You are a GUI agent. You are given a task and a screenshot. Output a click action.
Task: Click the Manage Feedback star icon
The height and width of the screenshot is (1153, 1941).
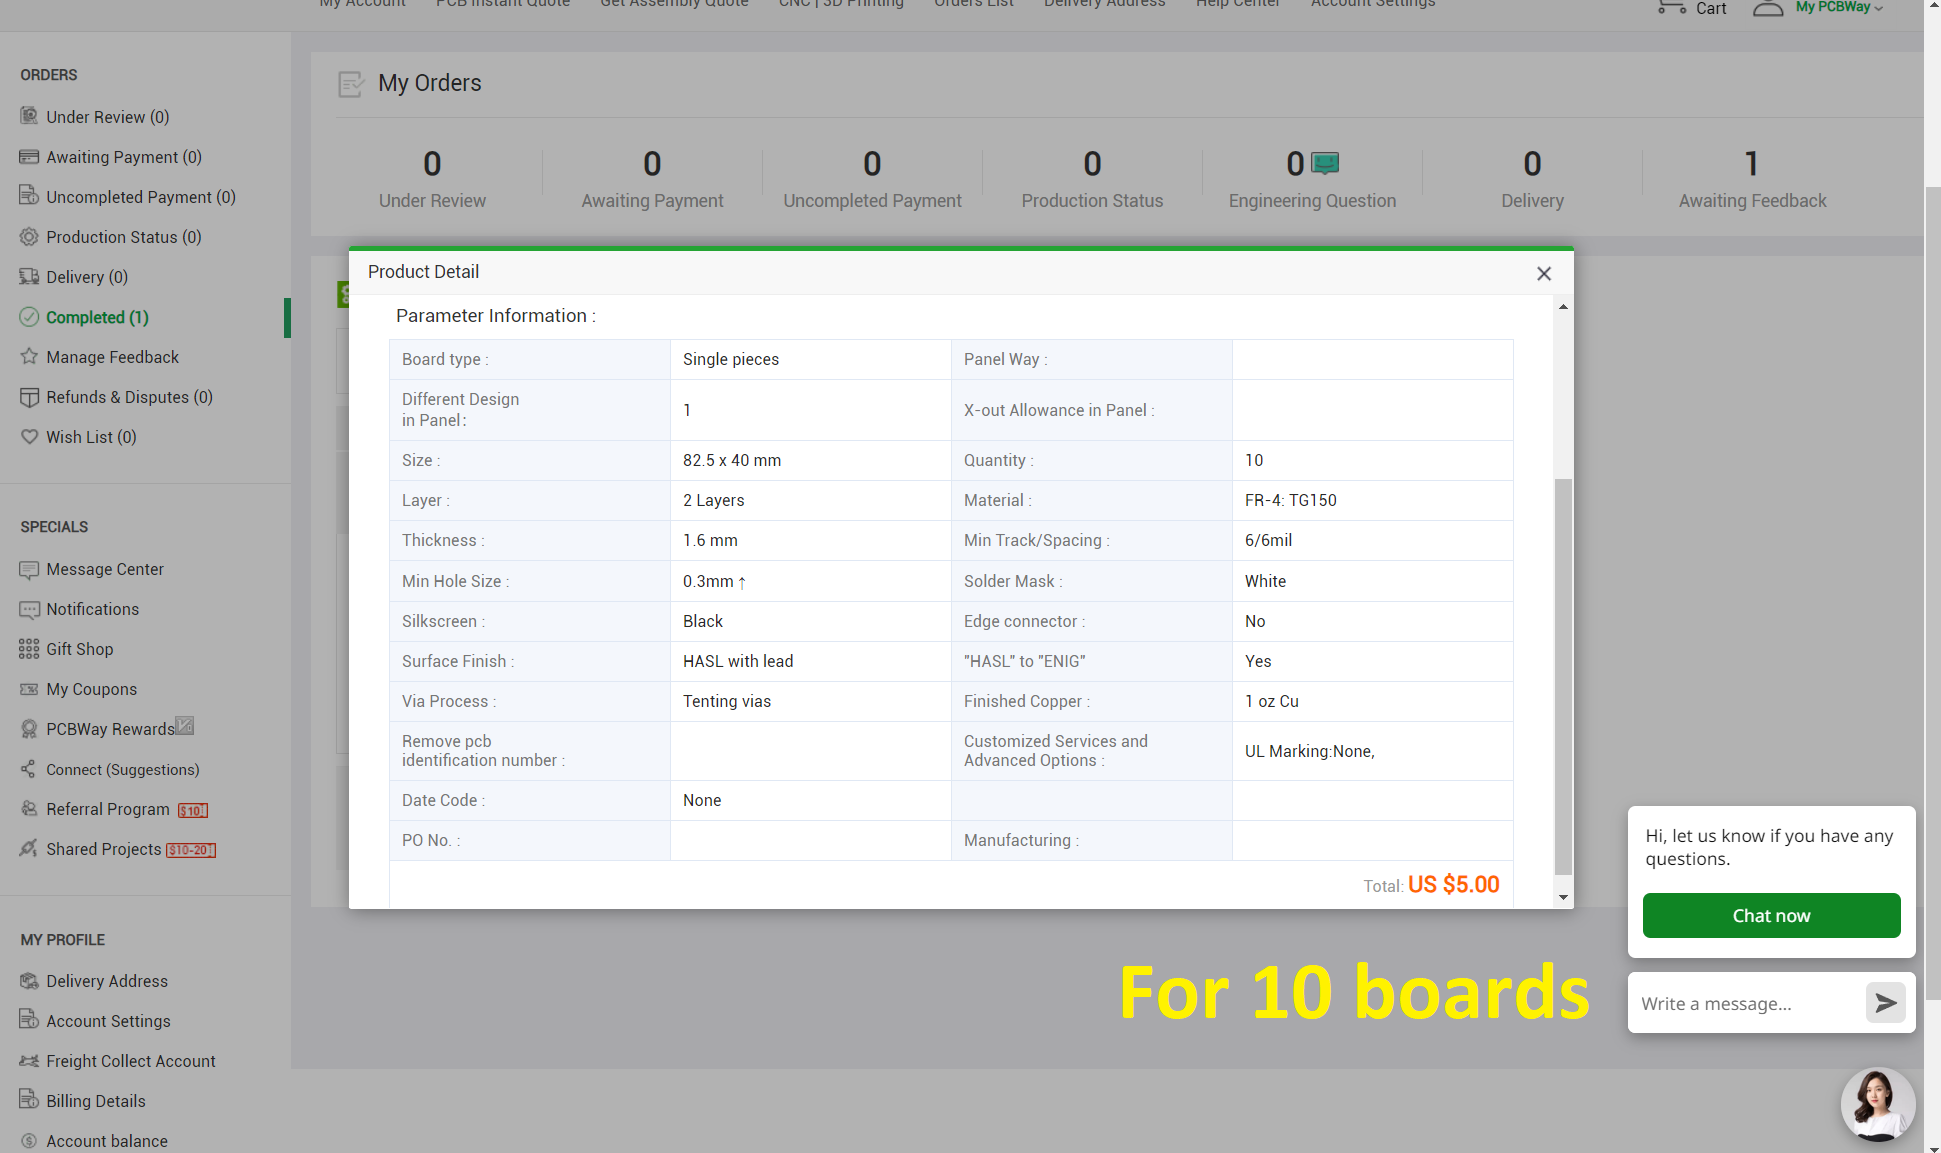point(29,357)
